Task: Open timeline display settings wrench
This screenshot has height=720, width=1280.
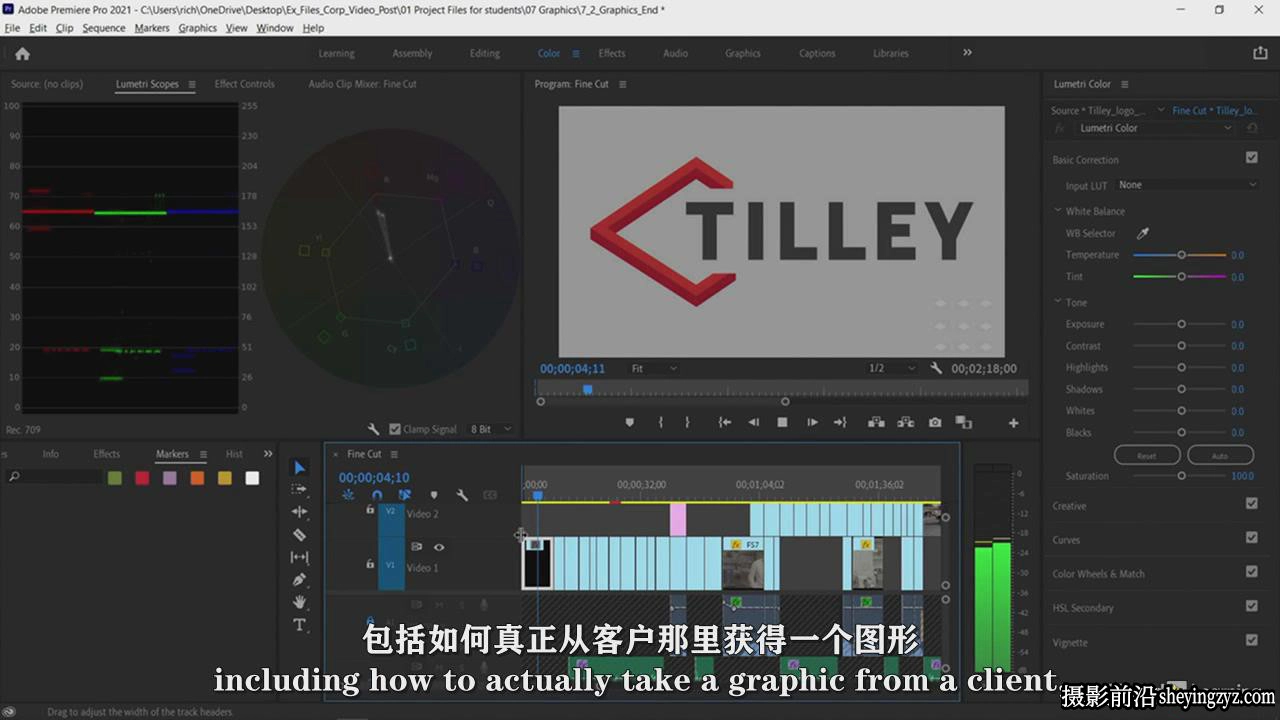Action: point(462,495)
